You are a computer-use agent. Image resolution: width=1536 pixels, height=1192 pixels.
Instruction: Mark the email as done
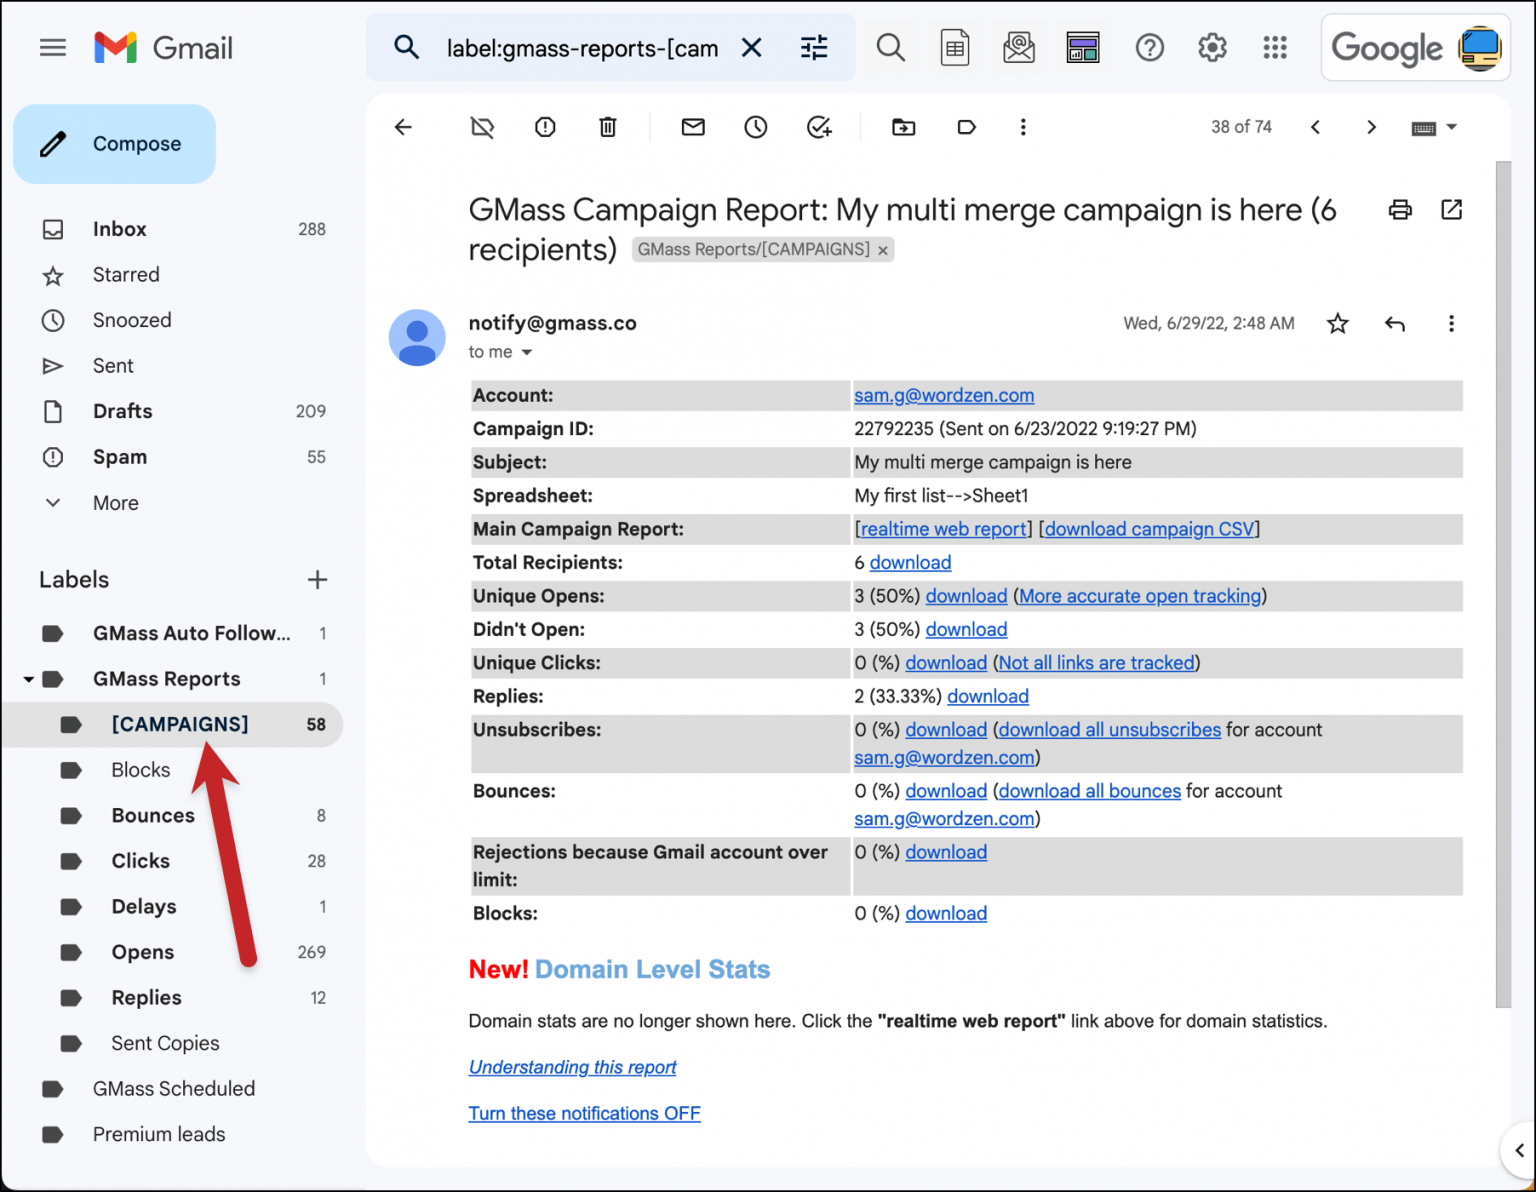click(x=819, y=127)
